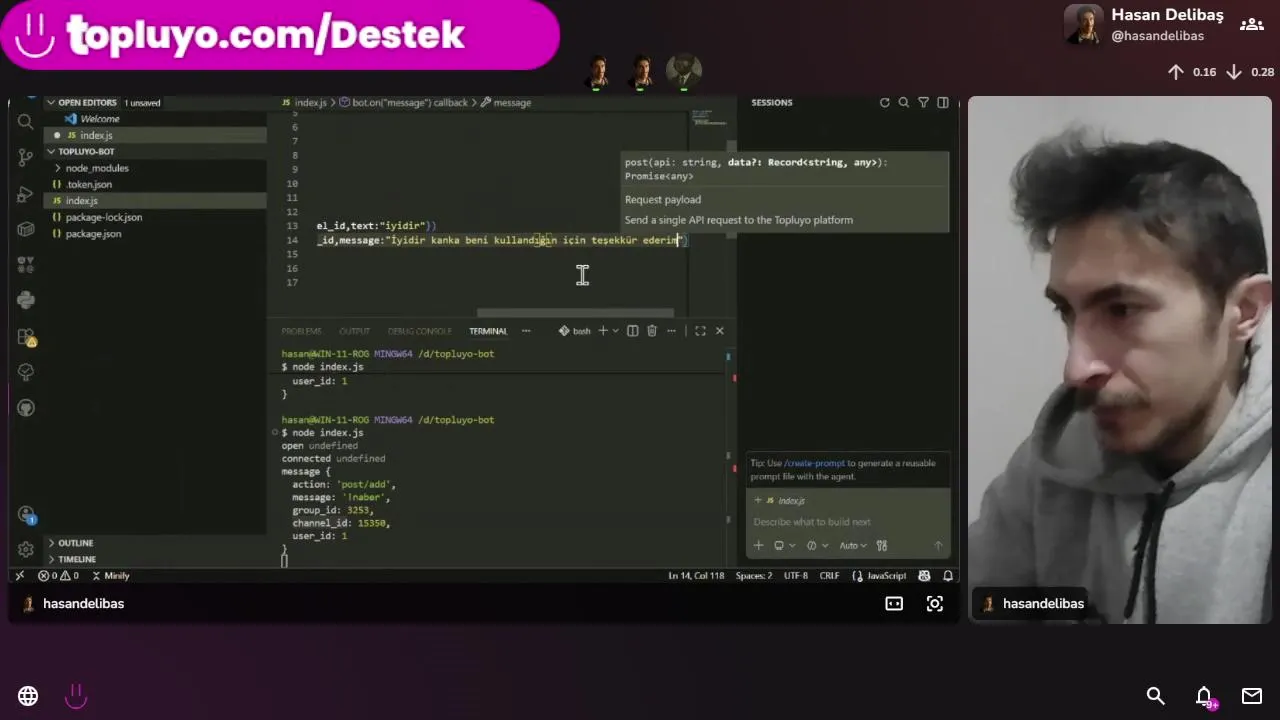Screen dimensions: 1280x720
Task: Search sessions with the magnifier icon
Action: click(904, 102)
